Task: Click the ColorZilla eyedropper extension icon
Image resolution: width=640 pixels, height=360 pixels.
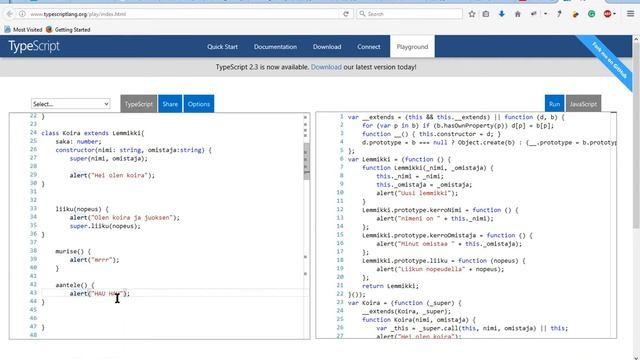Action: point(559,14)
